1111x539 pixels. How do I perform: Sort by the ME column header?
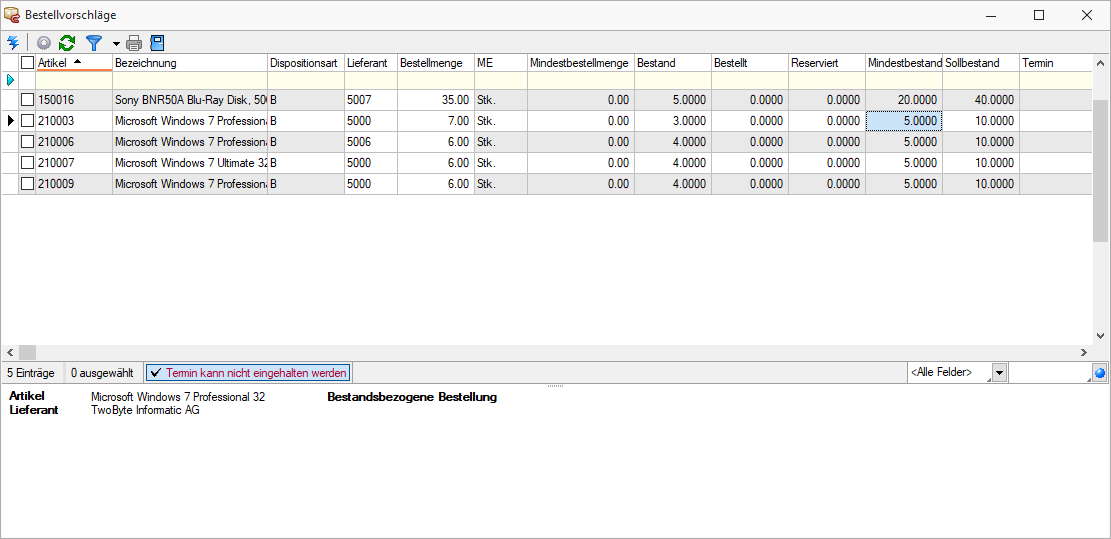tap(500, 63)
